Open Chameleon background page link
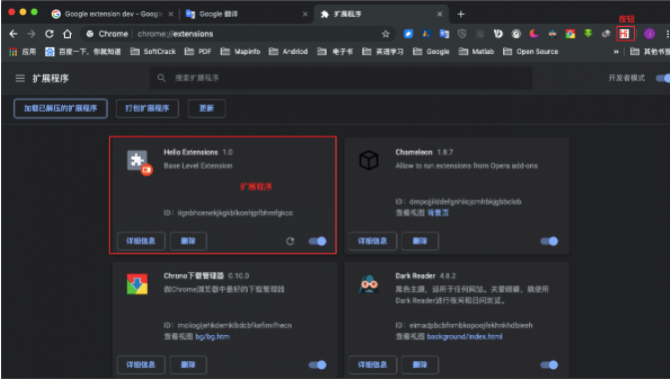 click(438, 213)
